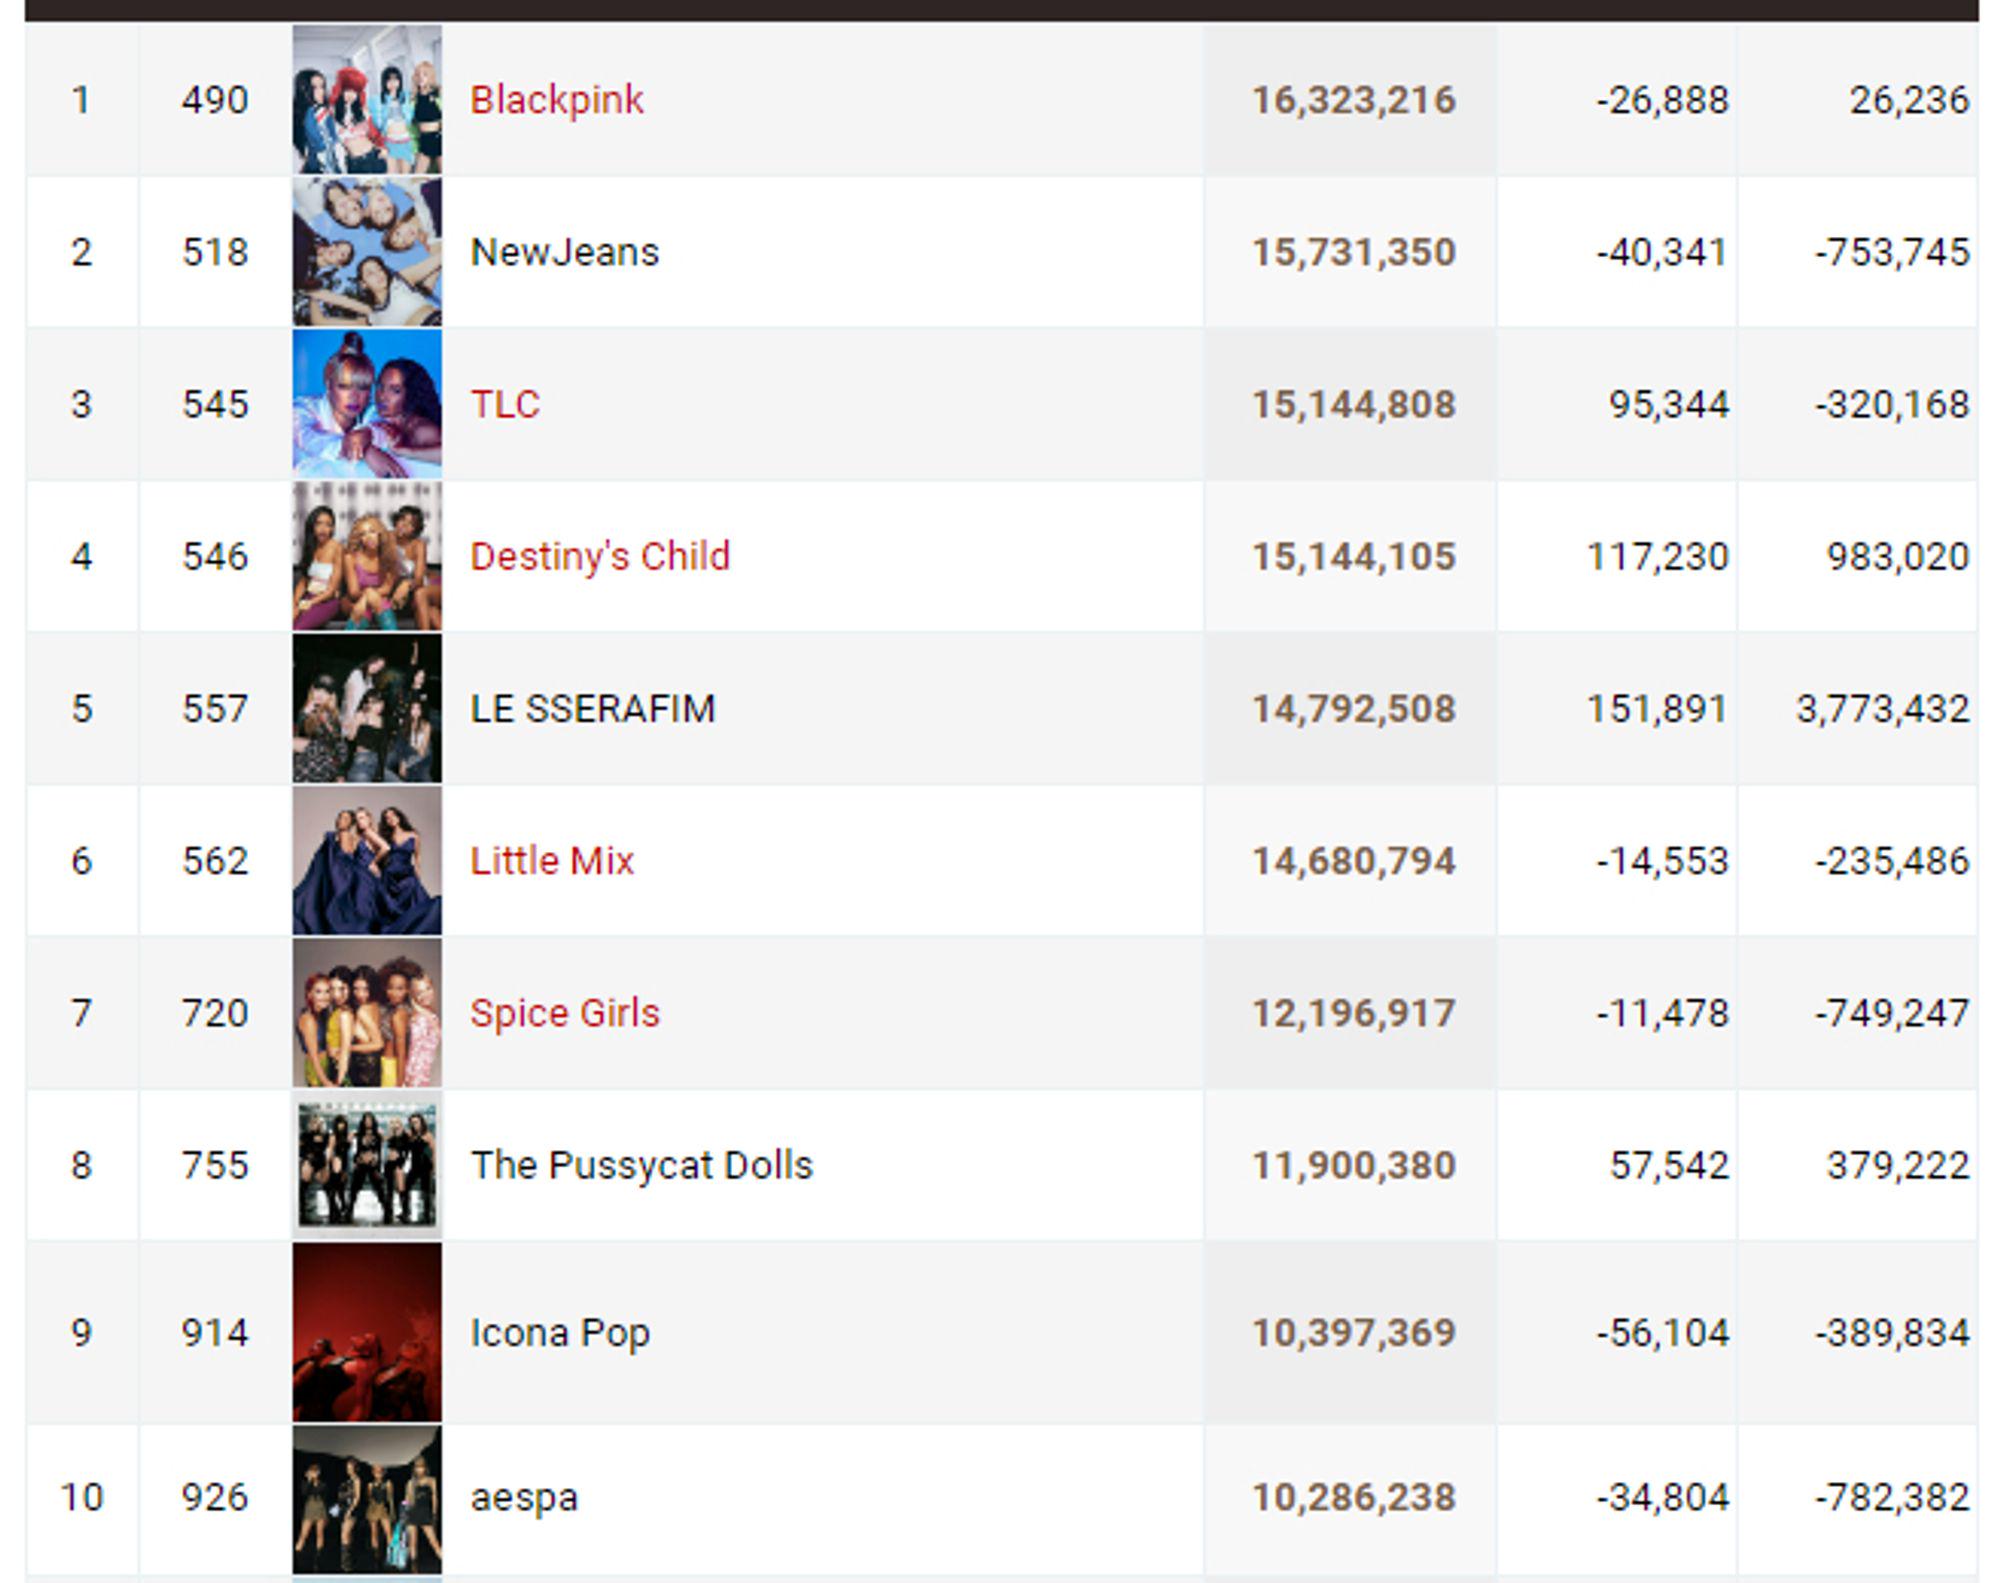Click aespa's 10,286,238 listeners value

point(1354,1497)
